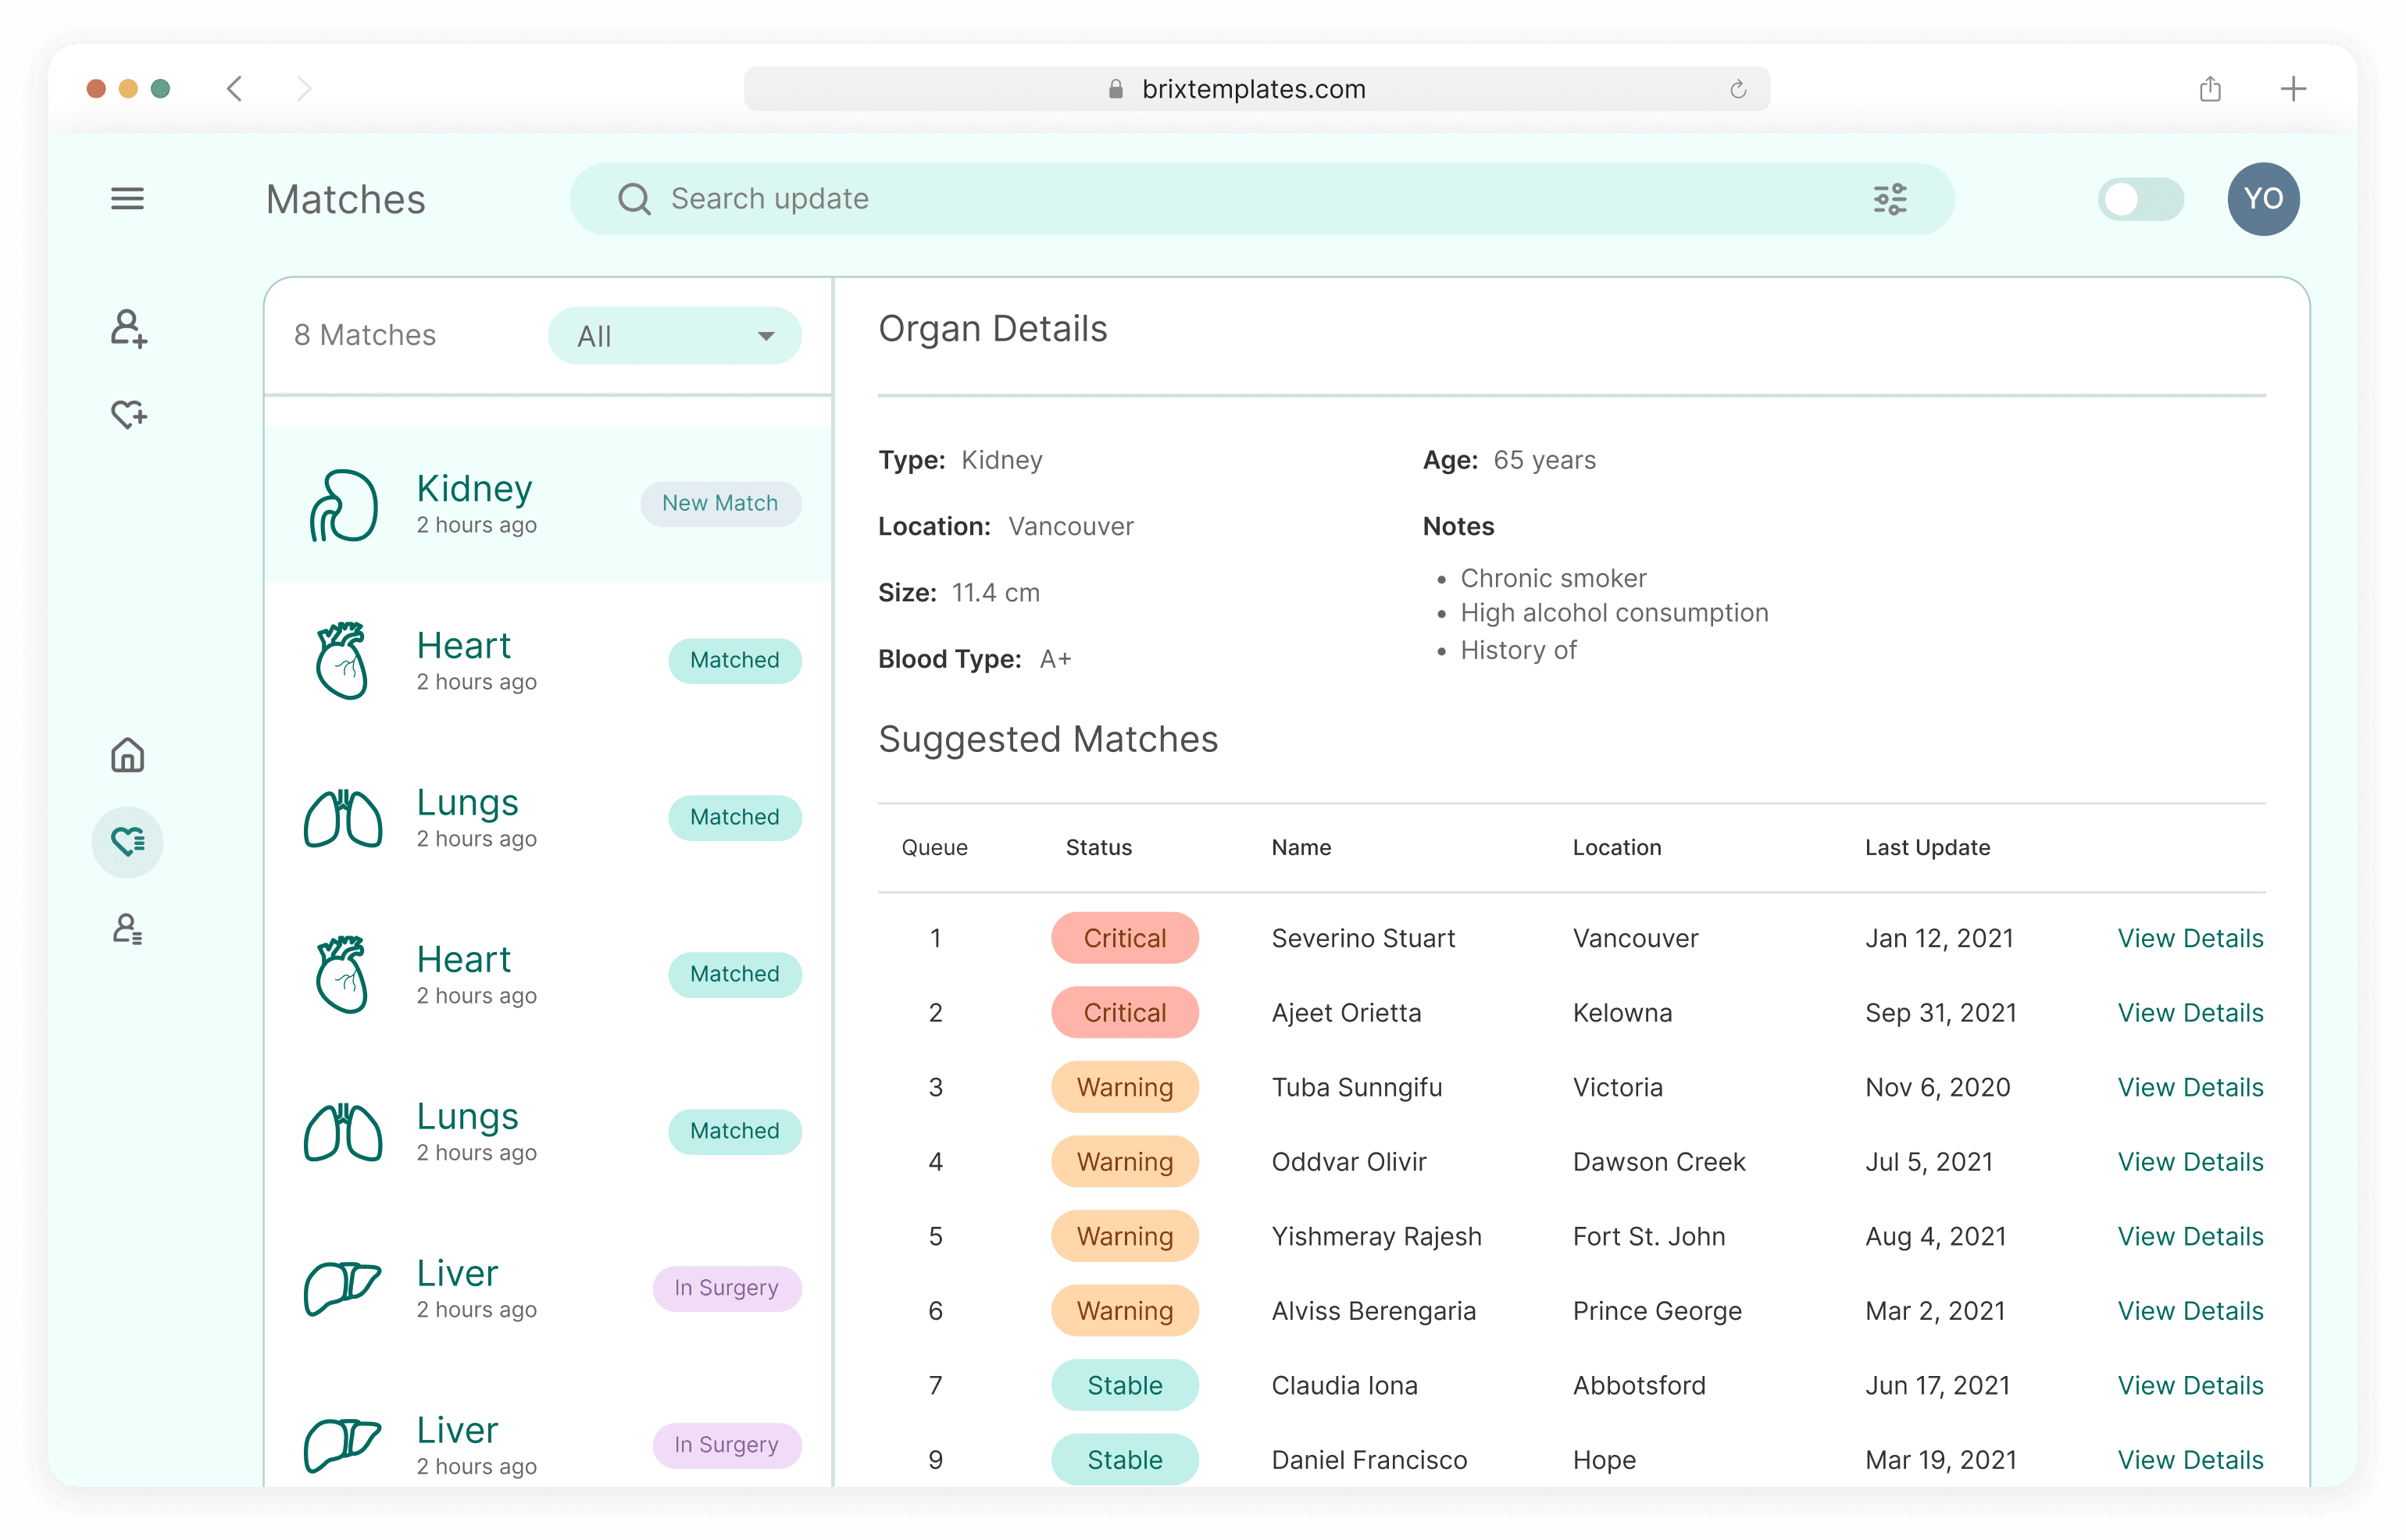Go forward with the browser forward arrow

click(x=304, y=89)
